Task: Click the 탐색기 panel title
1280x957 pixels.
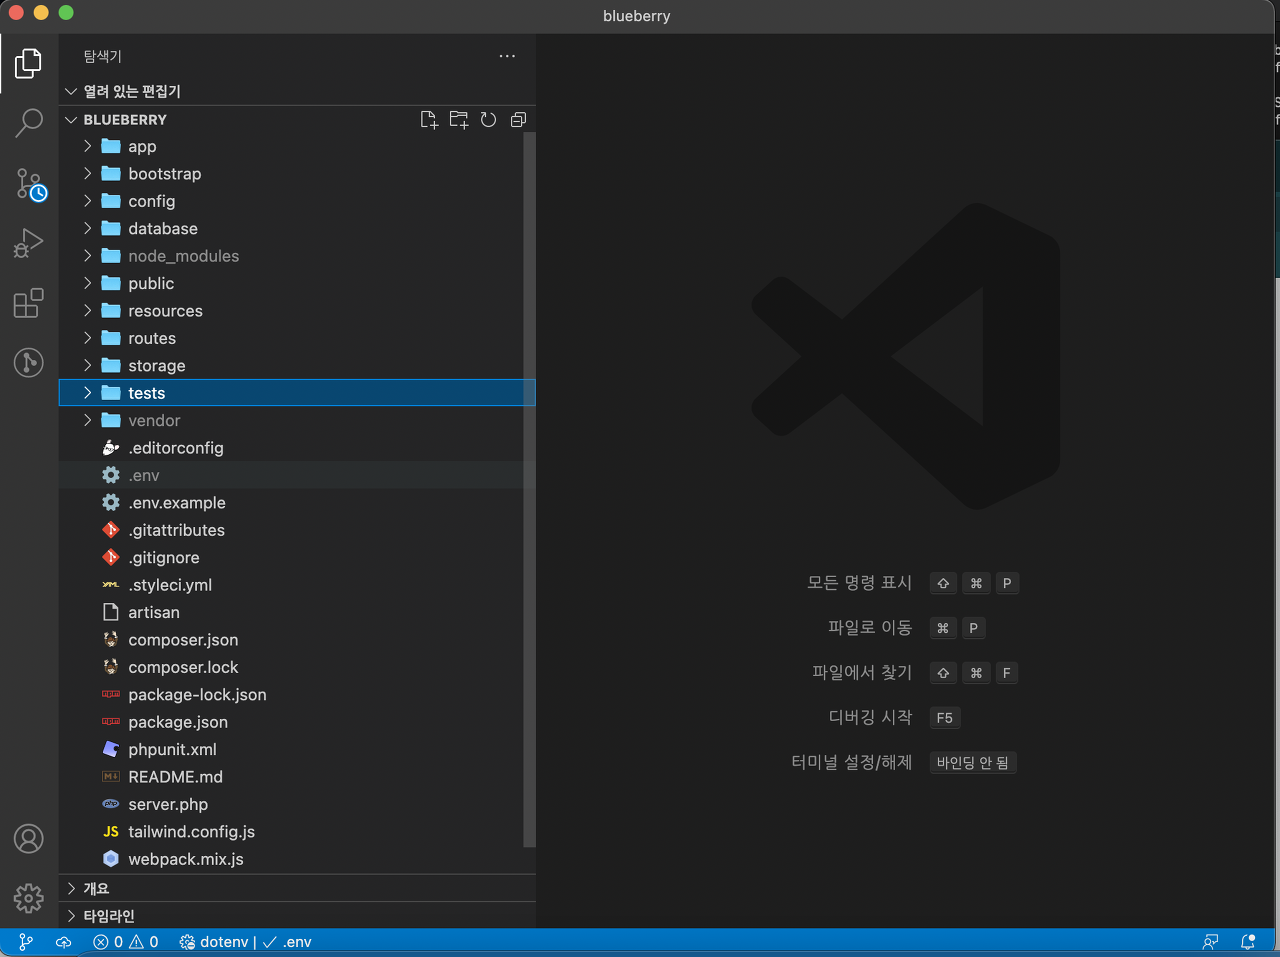Action: point(103,57)
